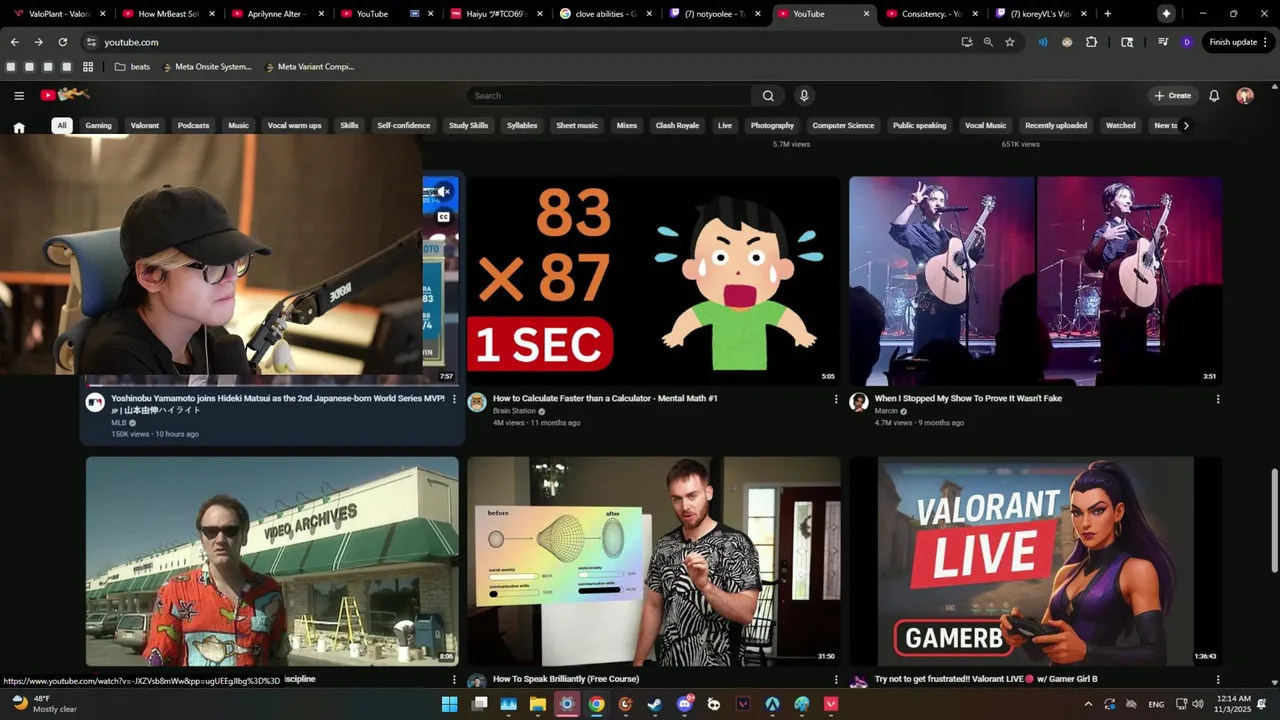The height and width of the screenshot is (720, 1280).
Task: Click the Create button
Action: click(x=1172, y=96)
